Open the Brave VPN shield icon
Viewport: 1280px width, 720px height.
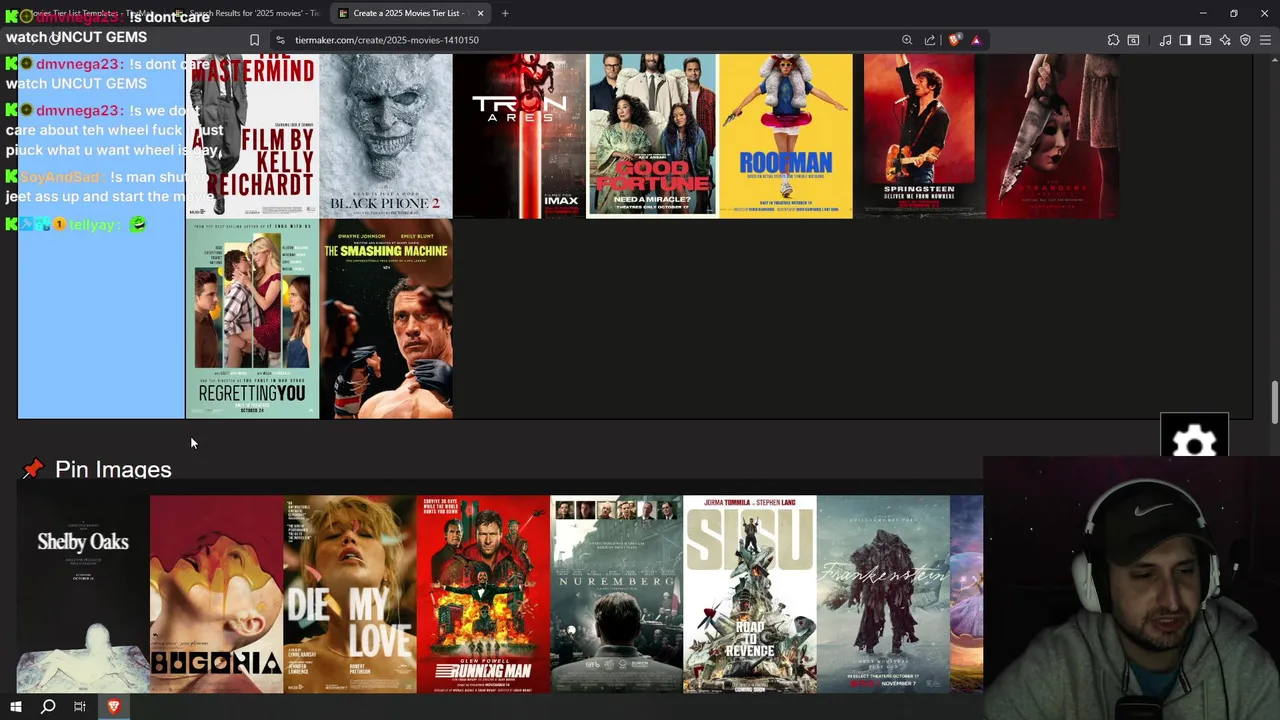pos(1245,40)
